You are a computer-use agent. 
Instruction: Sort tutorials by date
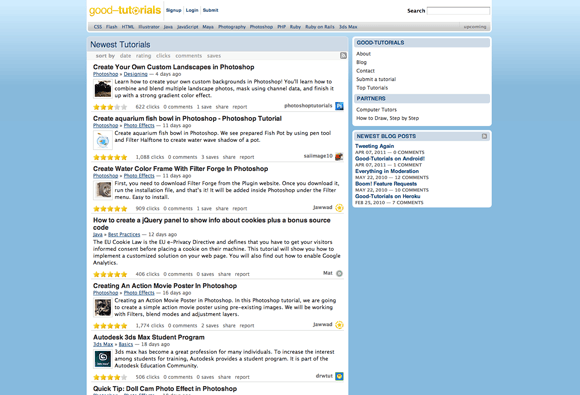click(125, 56)
